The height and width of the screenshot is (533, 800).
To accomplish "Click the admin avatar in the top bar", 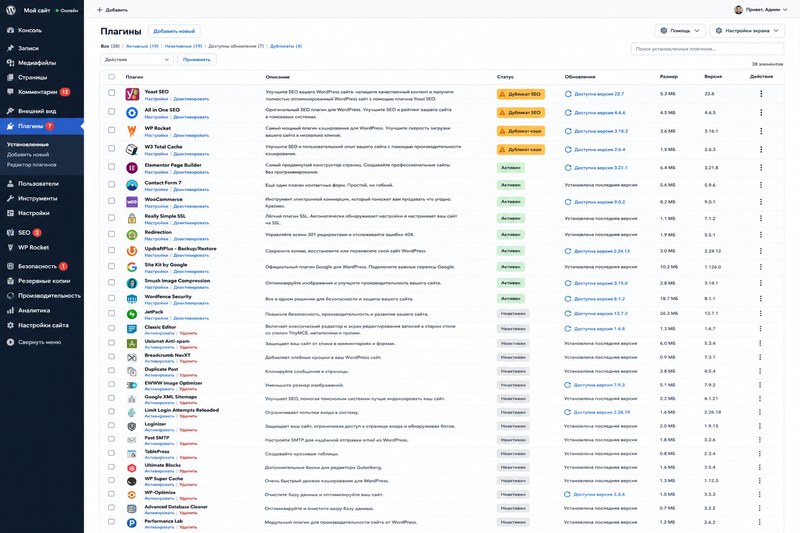I will tap(738, 10).
